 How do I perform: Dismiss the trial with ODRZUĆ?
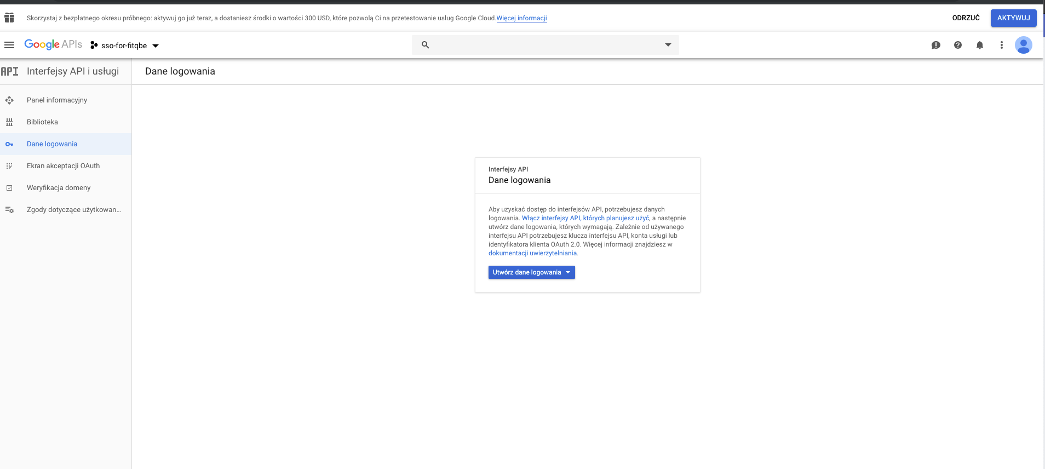(x=966, y=18)
